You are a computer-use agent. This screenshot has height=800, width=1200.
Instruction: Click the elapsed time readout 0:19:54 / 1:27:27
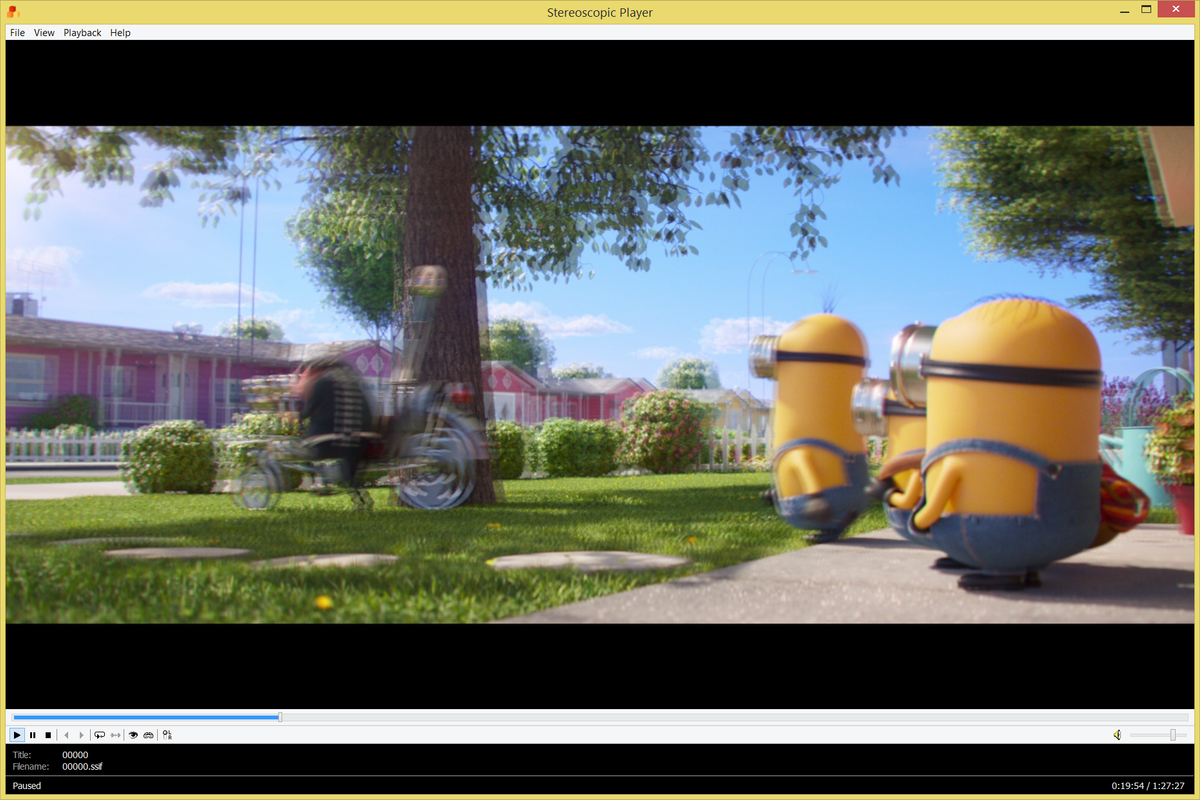pyautogui.click(x=1148, y=786)
